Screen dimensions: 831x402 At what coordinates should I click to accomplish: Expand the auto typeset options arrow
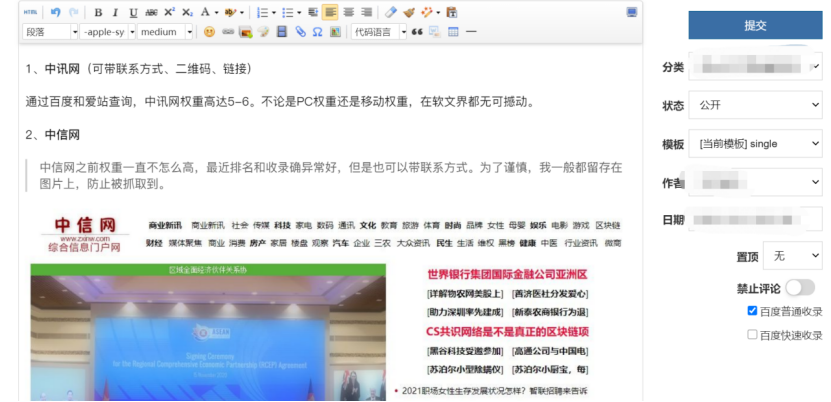pos(438,12)
